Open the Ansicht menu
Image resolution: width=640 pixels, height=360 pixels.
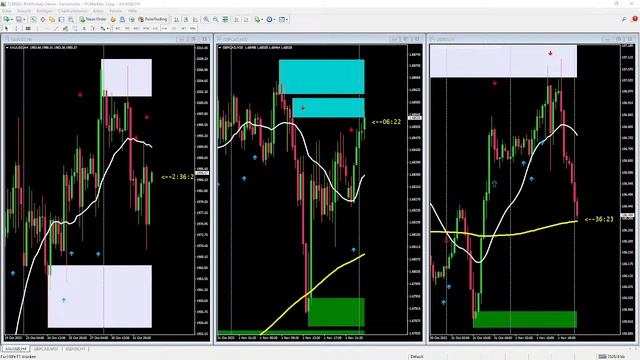[x=24, y=11]
